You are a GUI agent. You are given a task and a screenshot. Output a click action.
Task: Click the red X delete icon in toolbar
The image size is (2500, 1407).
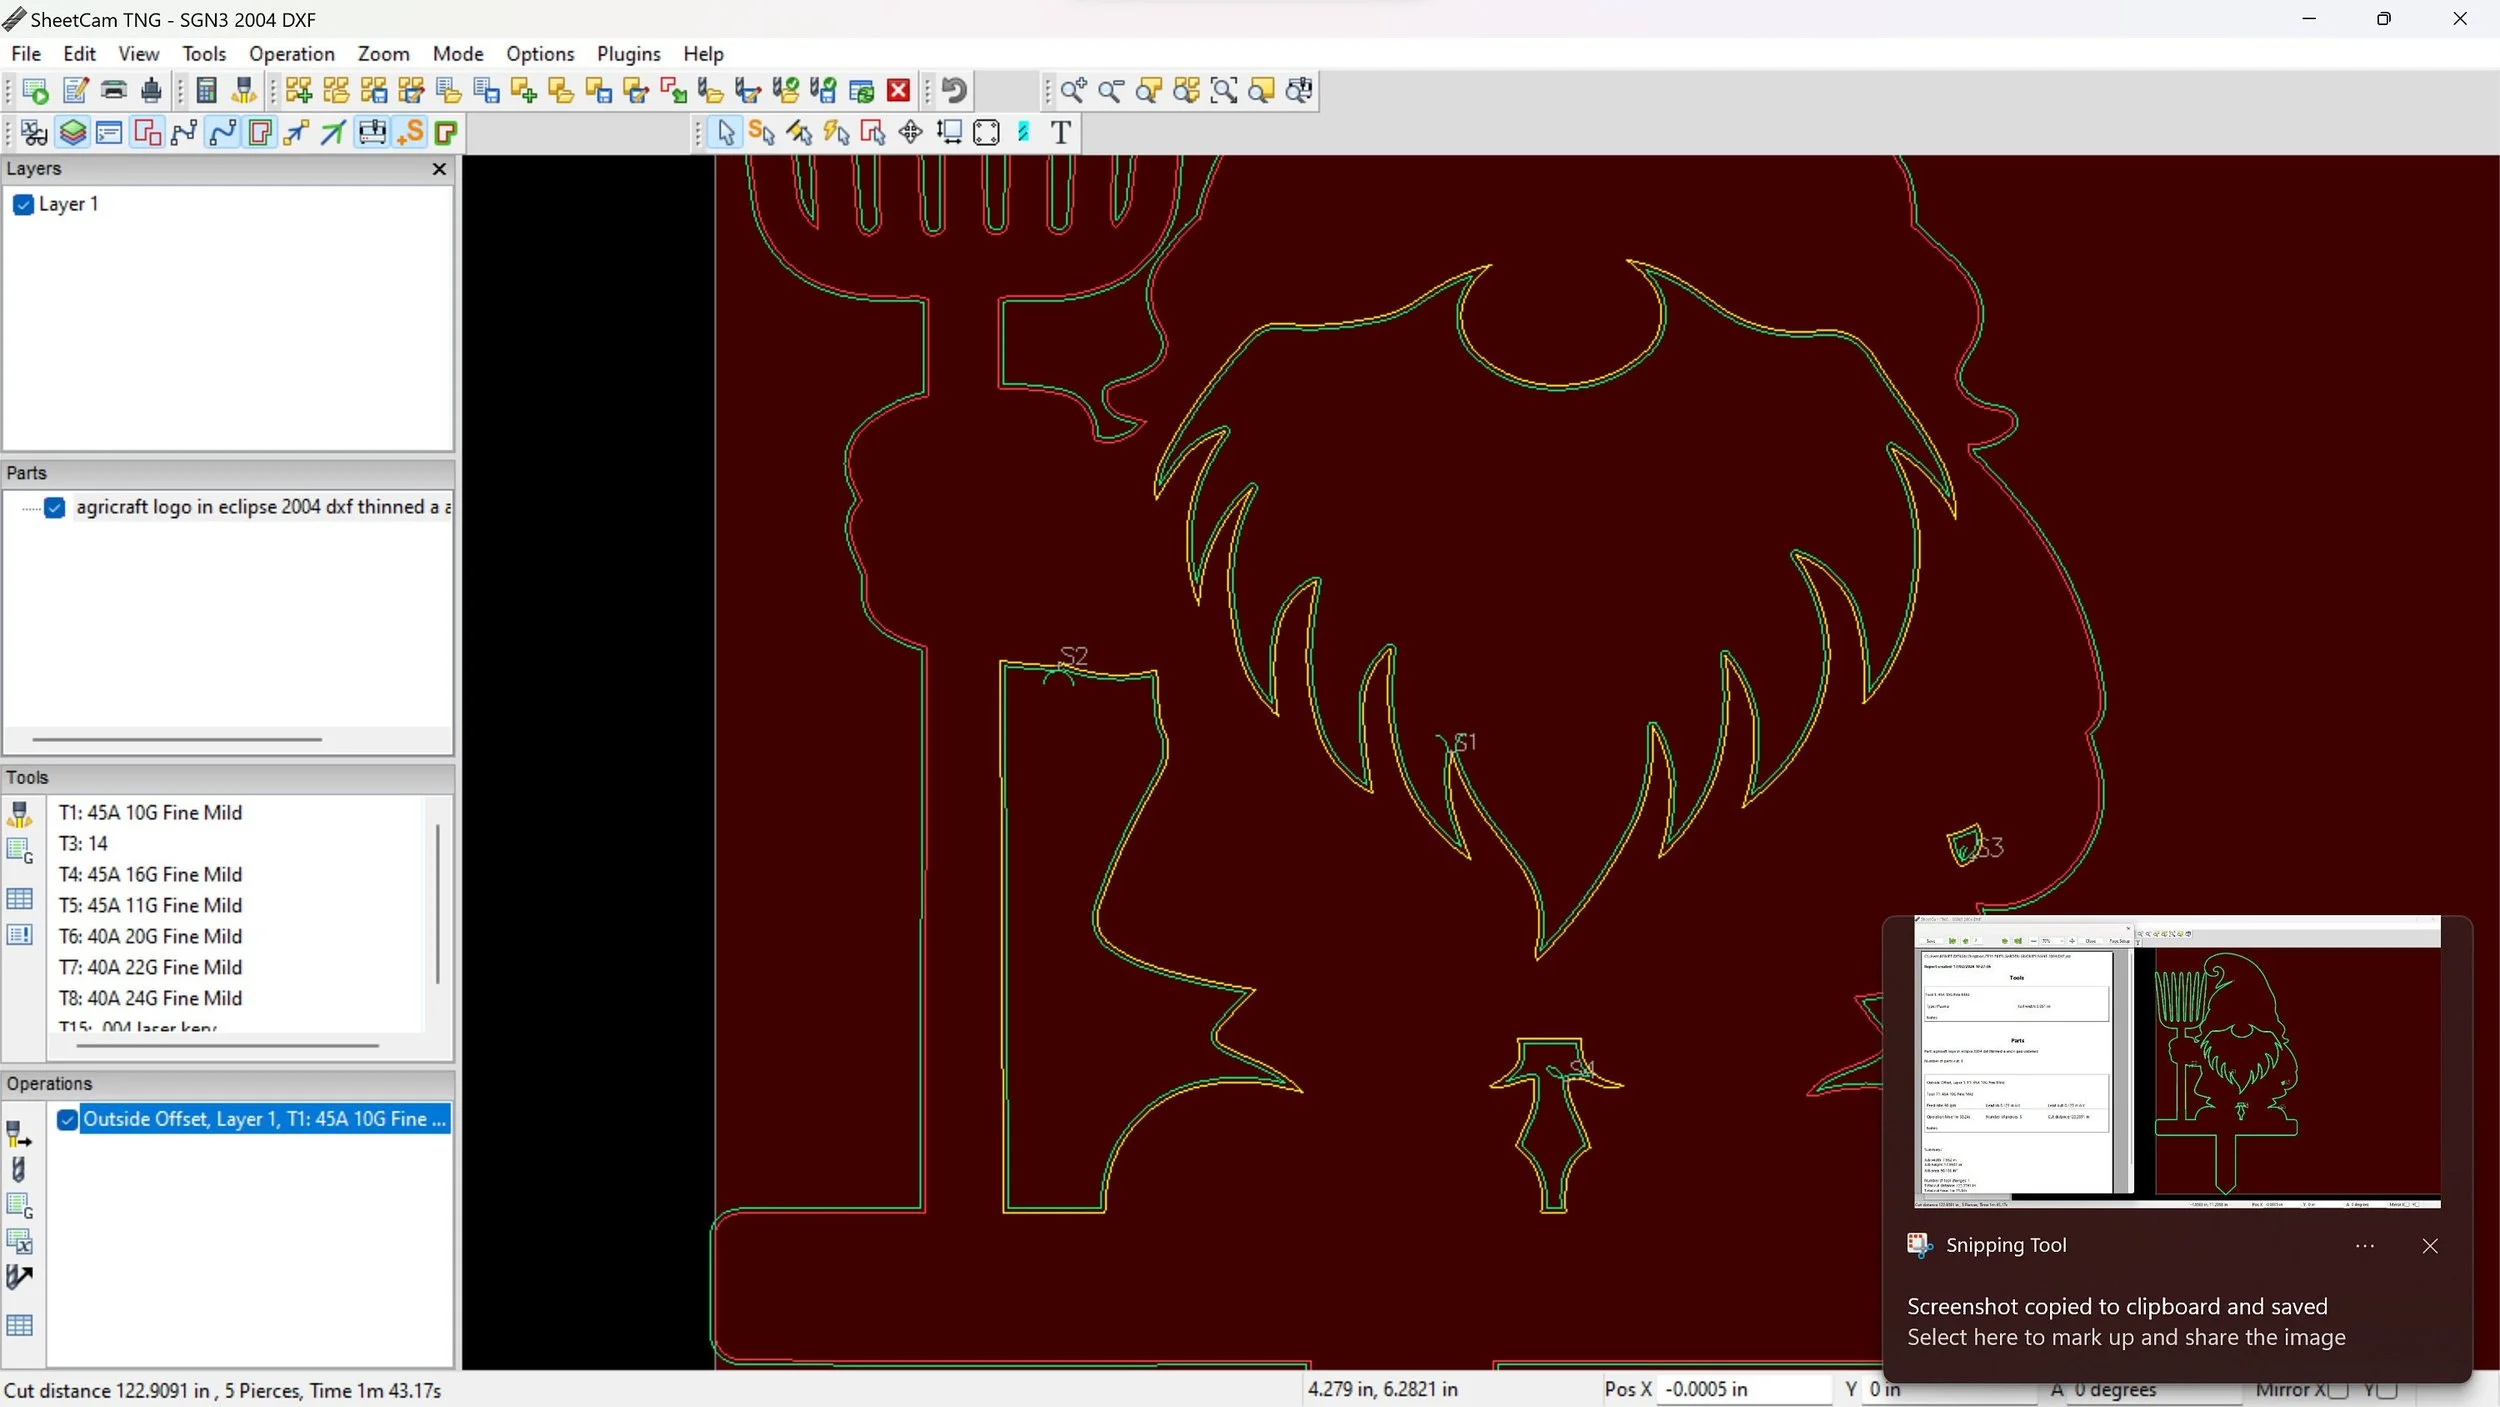(899, 91)
